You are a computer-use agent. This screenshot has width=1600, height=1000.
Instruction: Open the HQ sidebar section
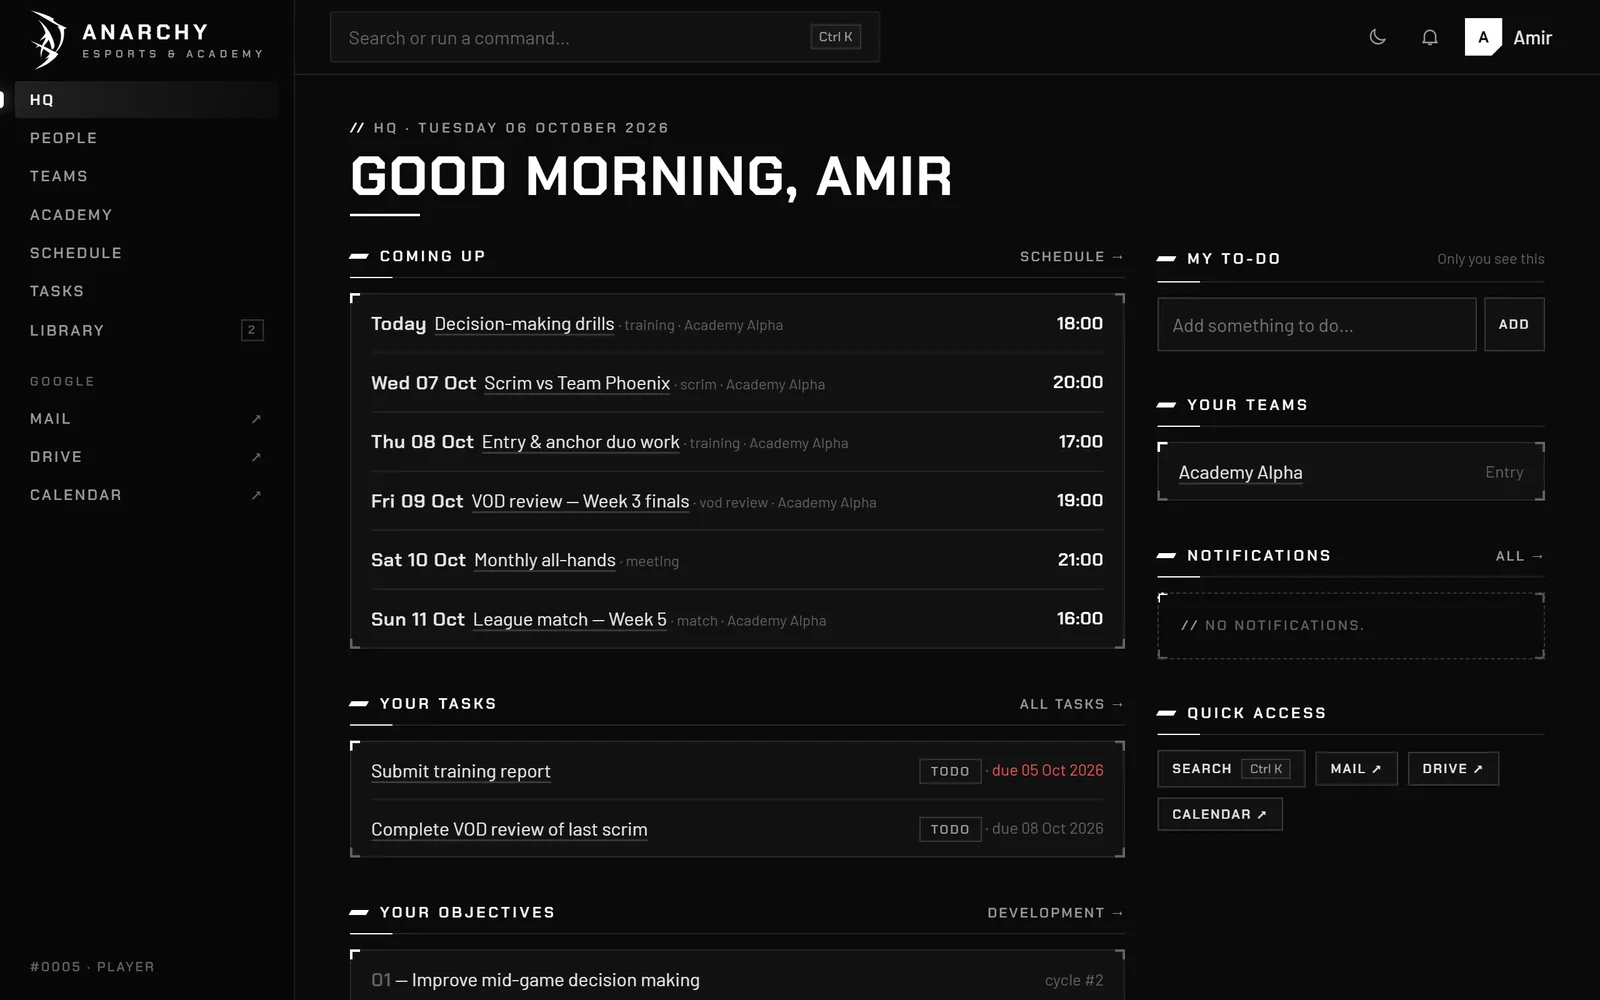[x=146, y=100]
